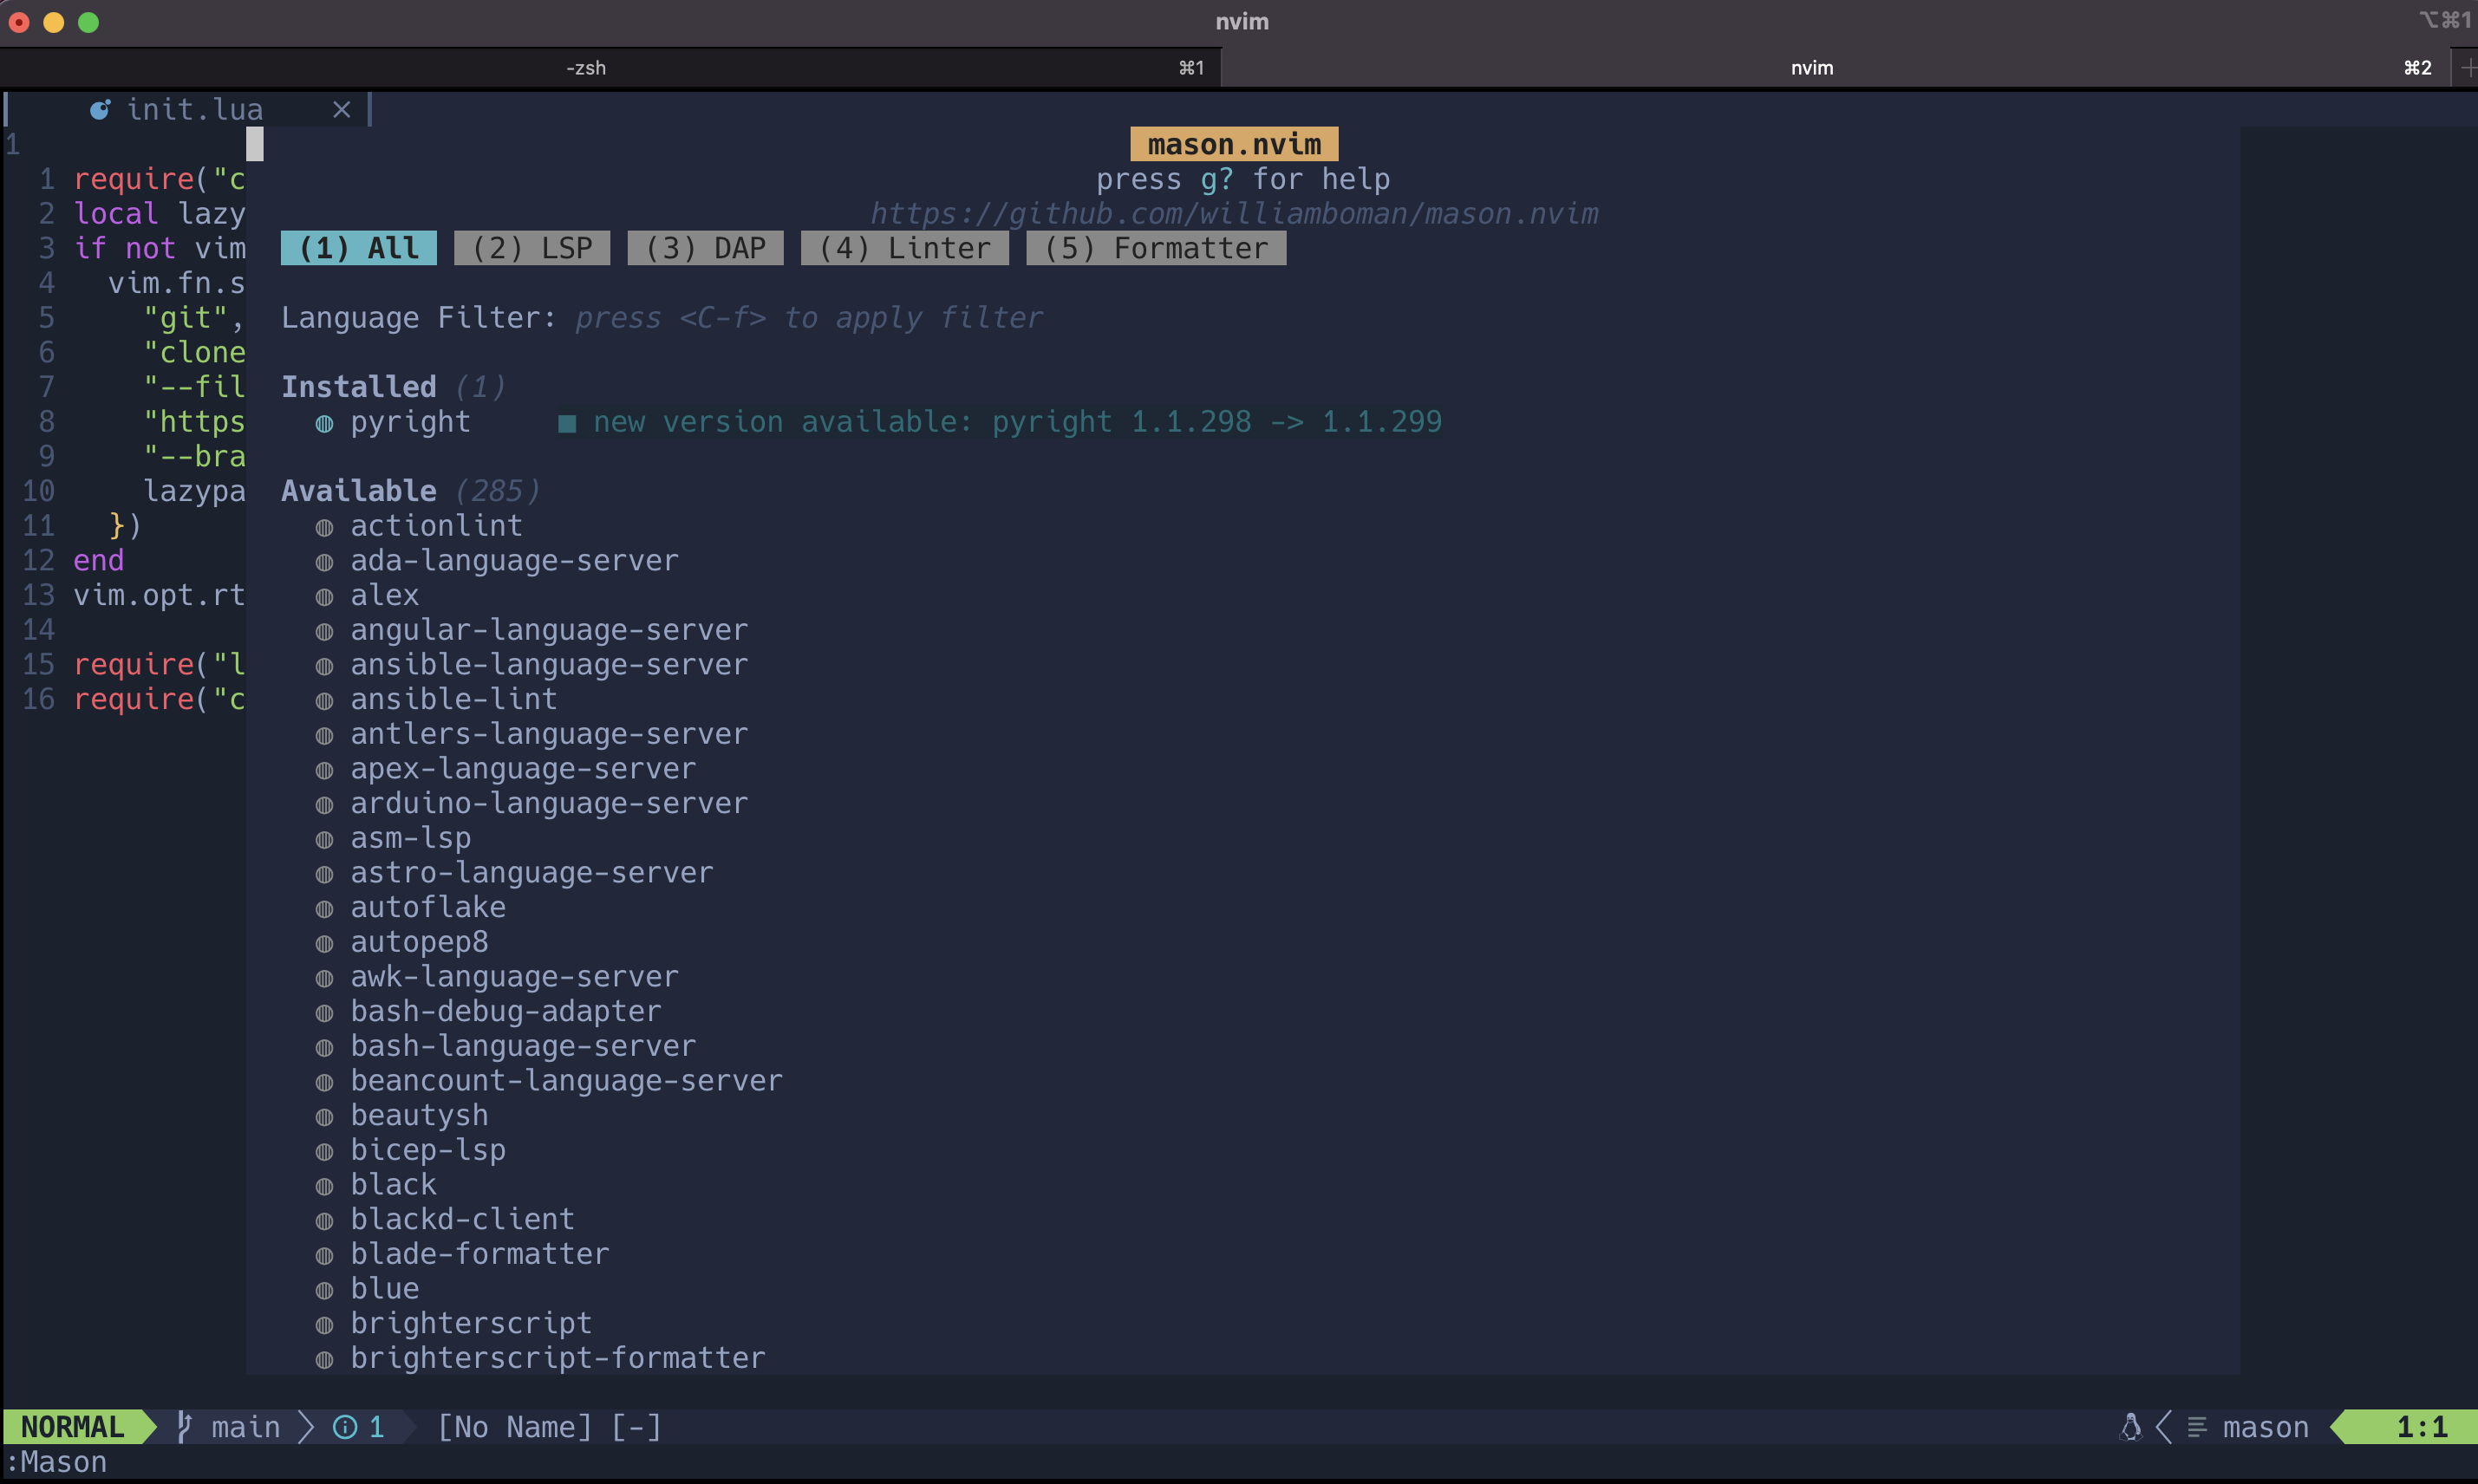Close the init.lua buffer tab
Viewport: 2478px width, 1484px height.
tap(342, 109)
